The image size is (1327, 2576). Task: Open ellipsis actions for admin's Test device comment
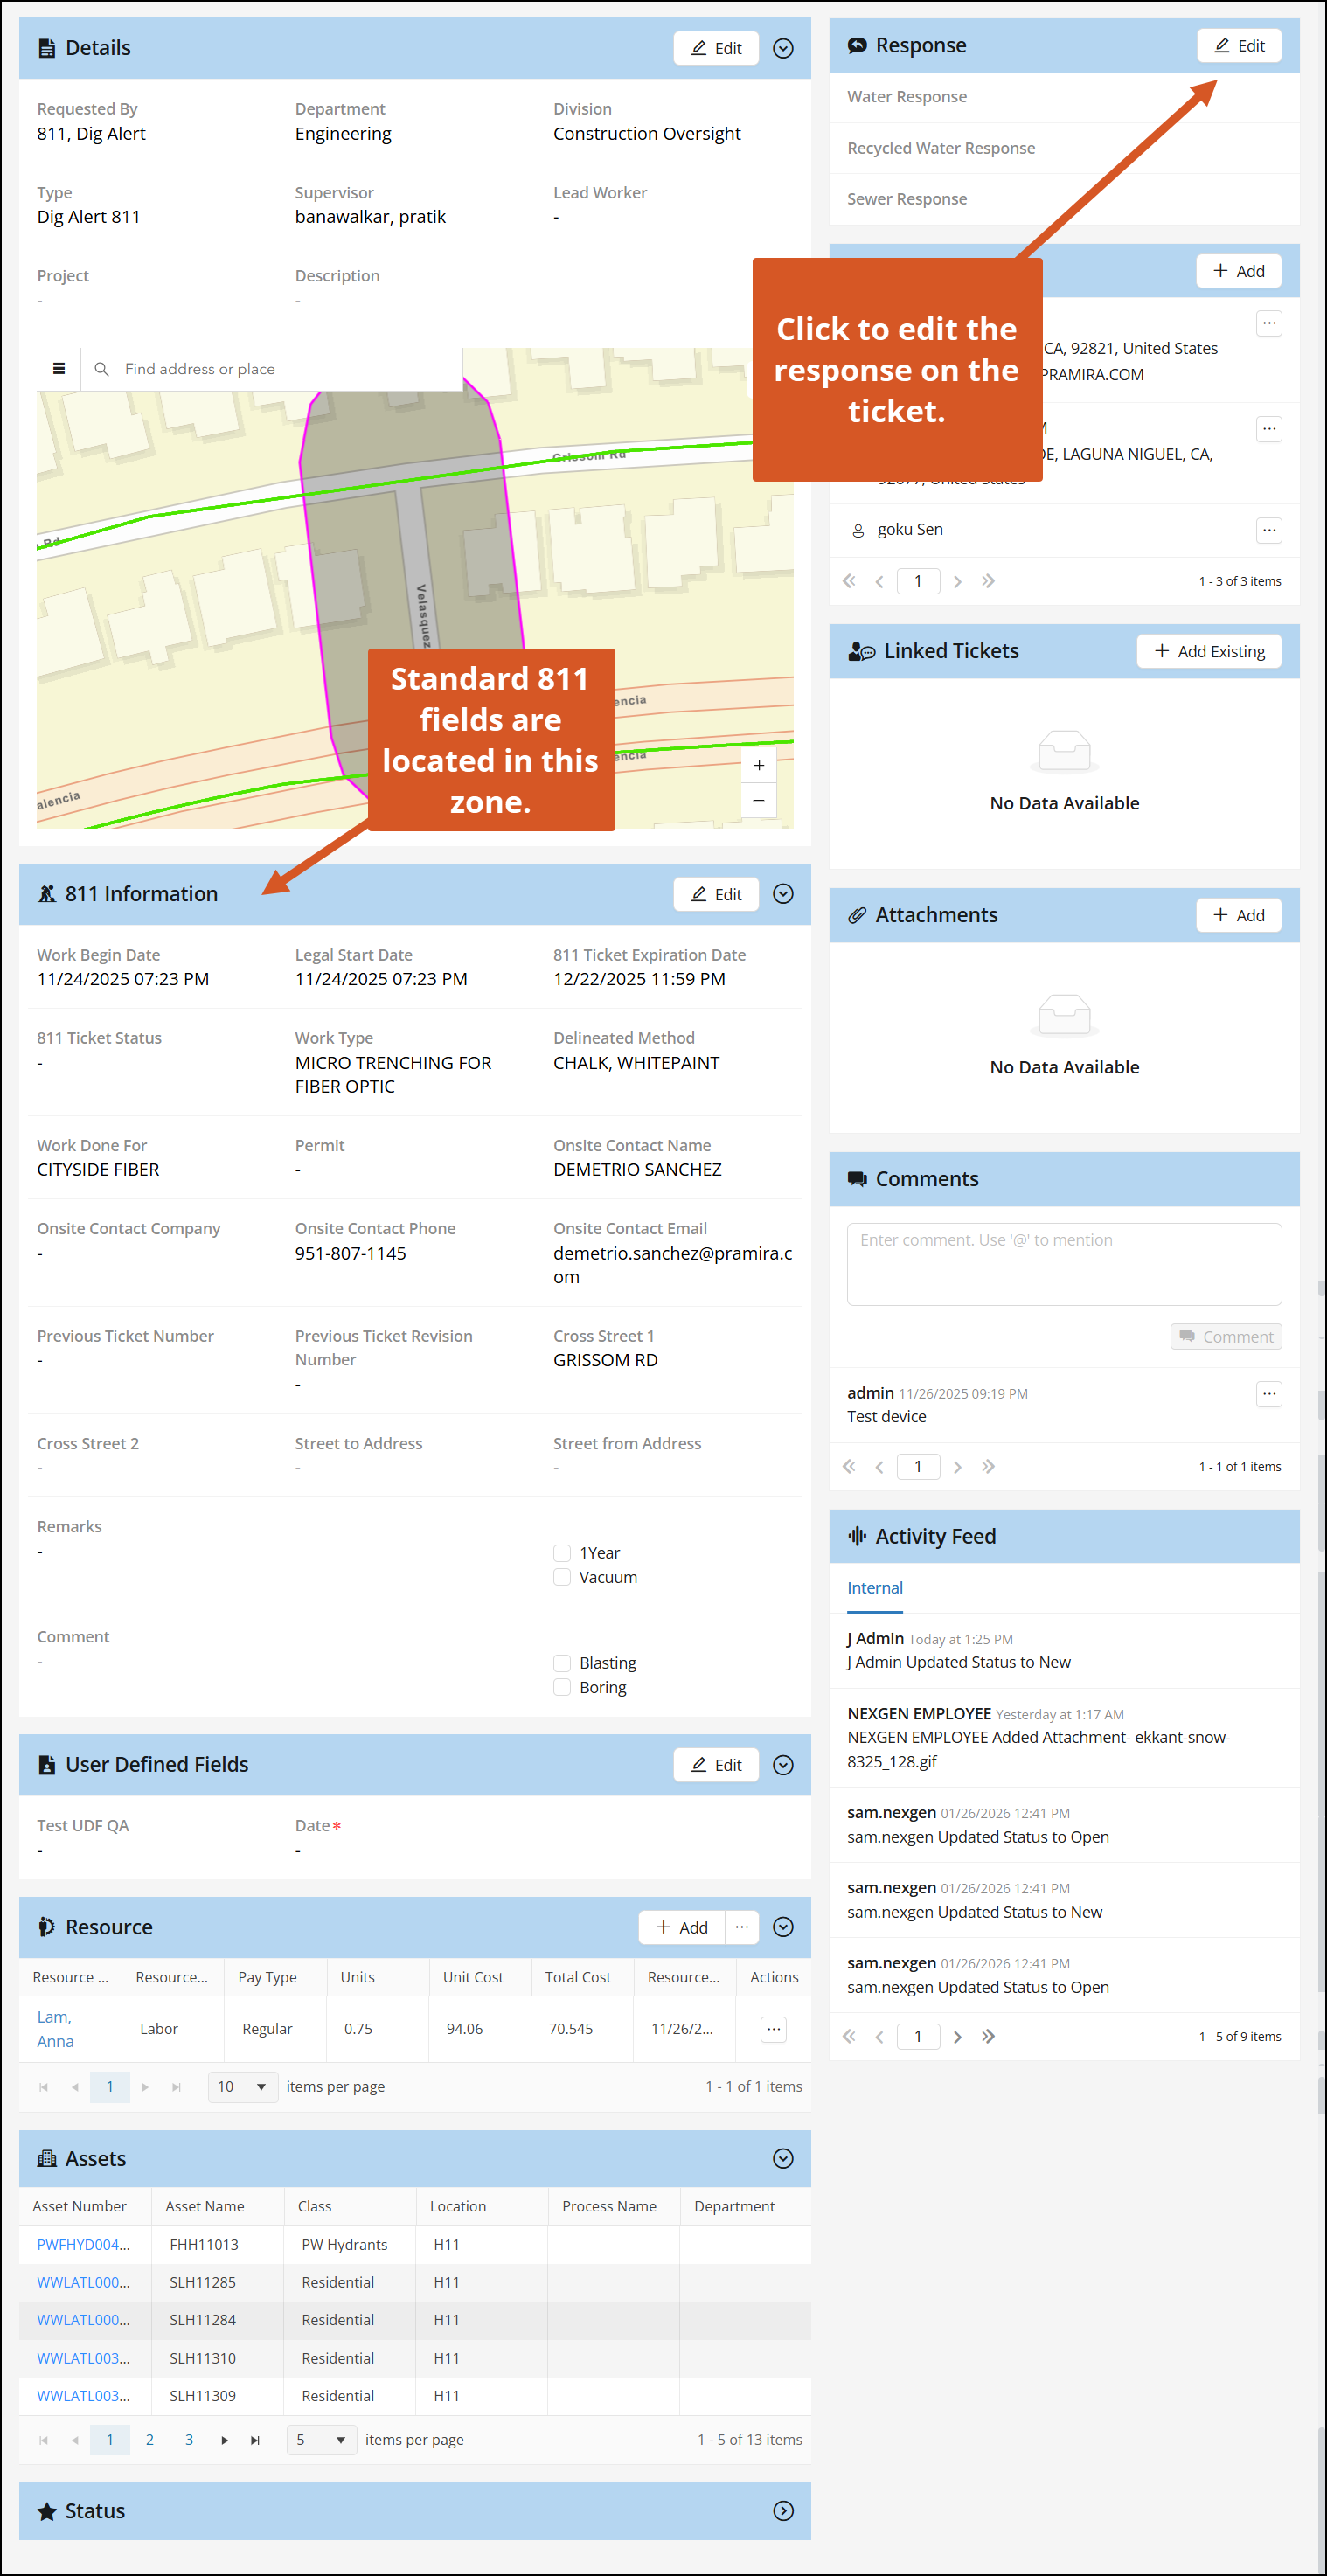tap(1268, 1394)
